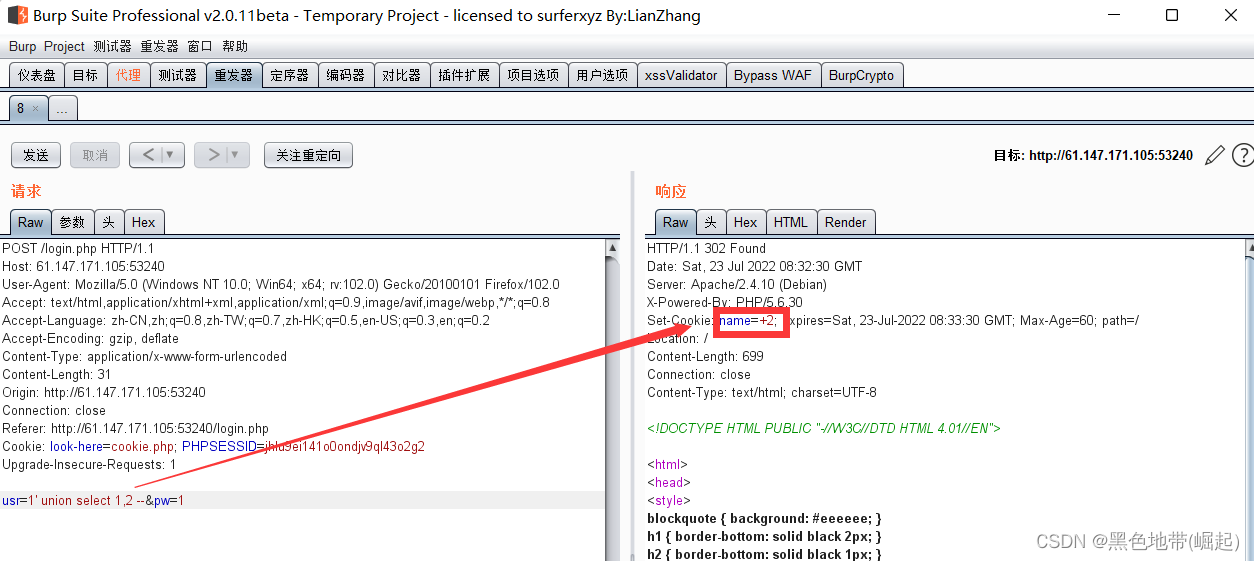
Task: Click 'HTTP/1.1 302 Found' status line
Action: point(706,248)
